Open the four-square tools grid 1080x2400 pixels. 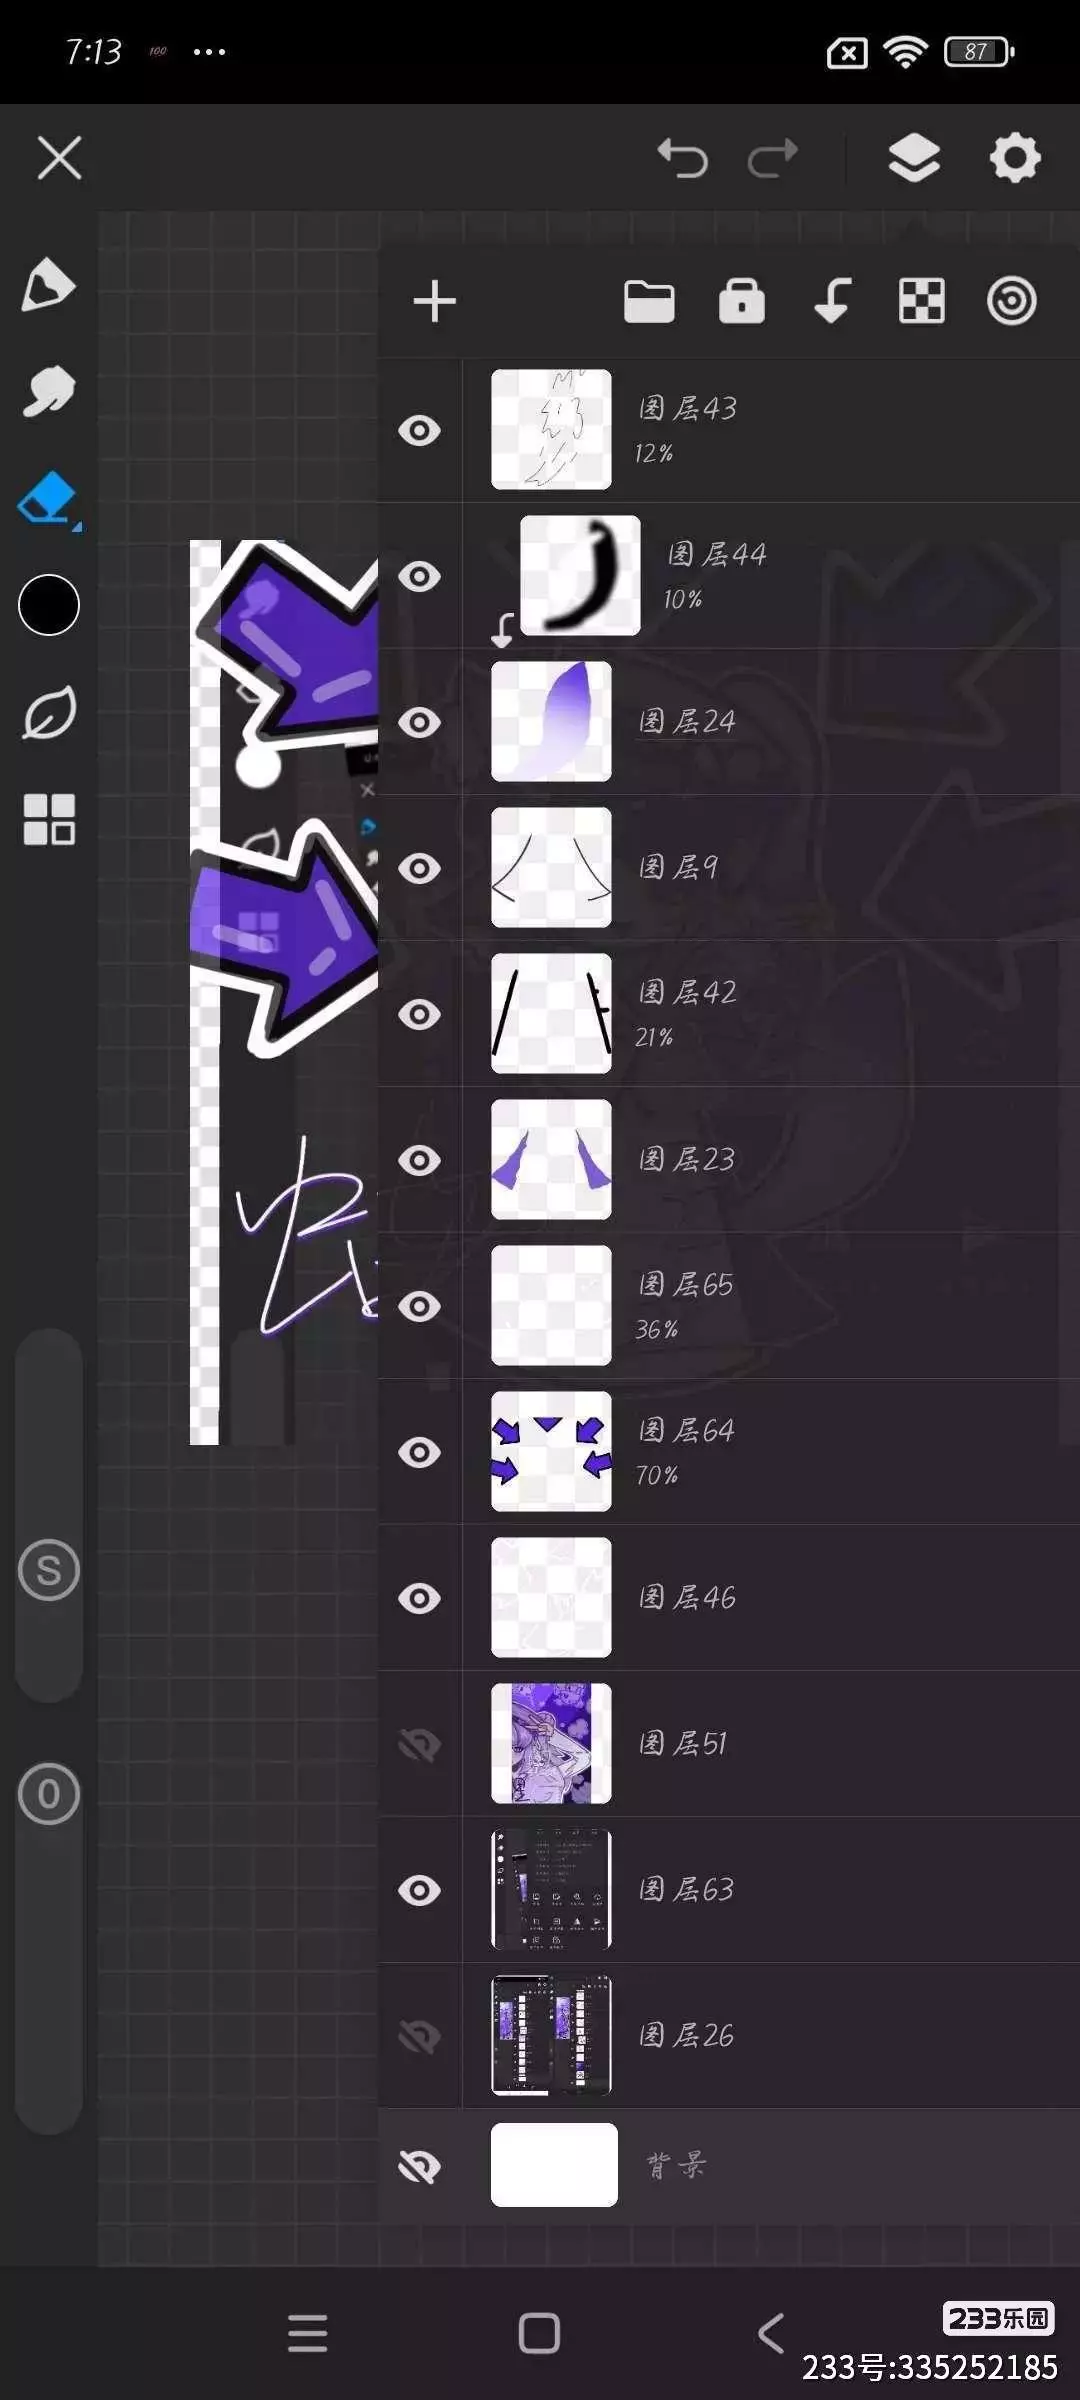[x=48, y=820]
